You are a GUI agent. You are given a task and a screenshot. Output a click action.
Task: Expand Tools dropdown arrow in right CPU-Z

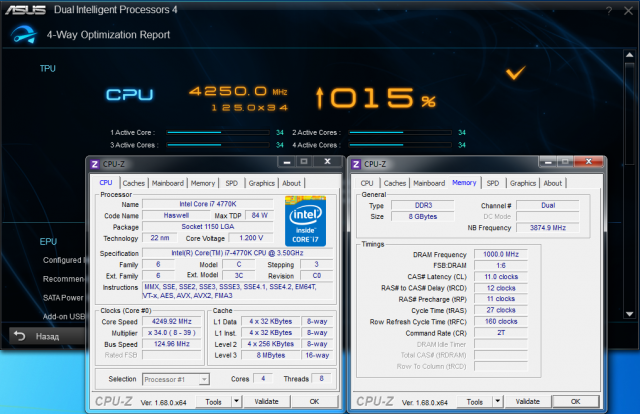coord(498,402)
